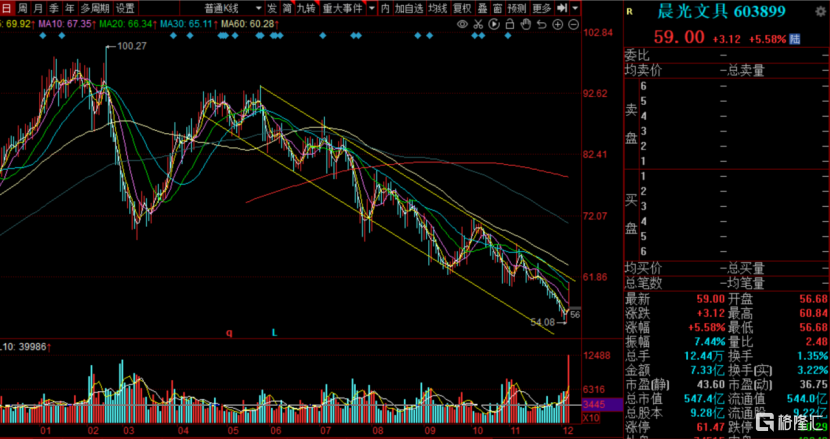Screen dimensions: 830x439
Task: Click the 发 toolbar button
Action: click(x=272, y=8)
